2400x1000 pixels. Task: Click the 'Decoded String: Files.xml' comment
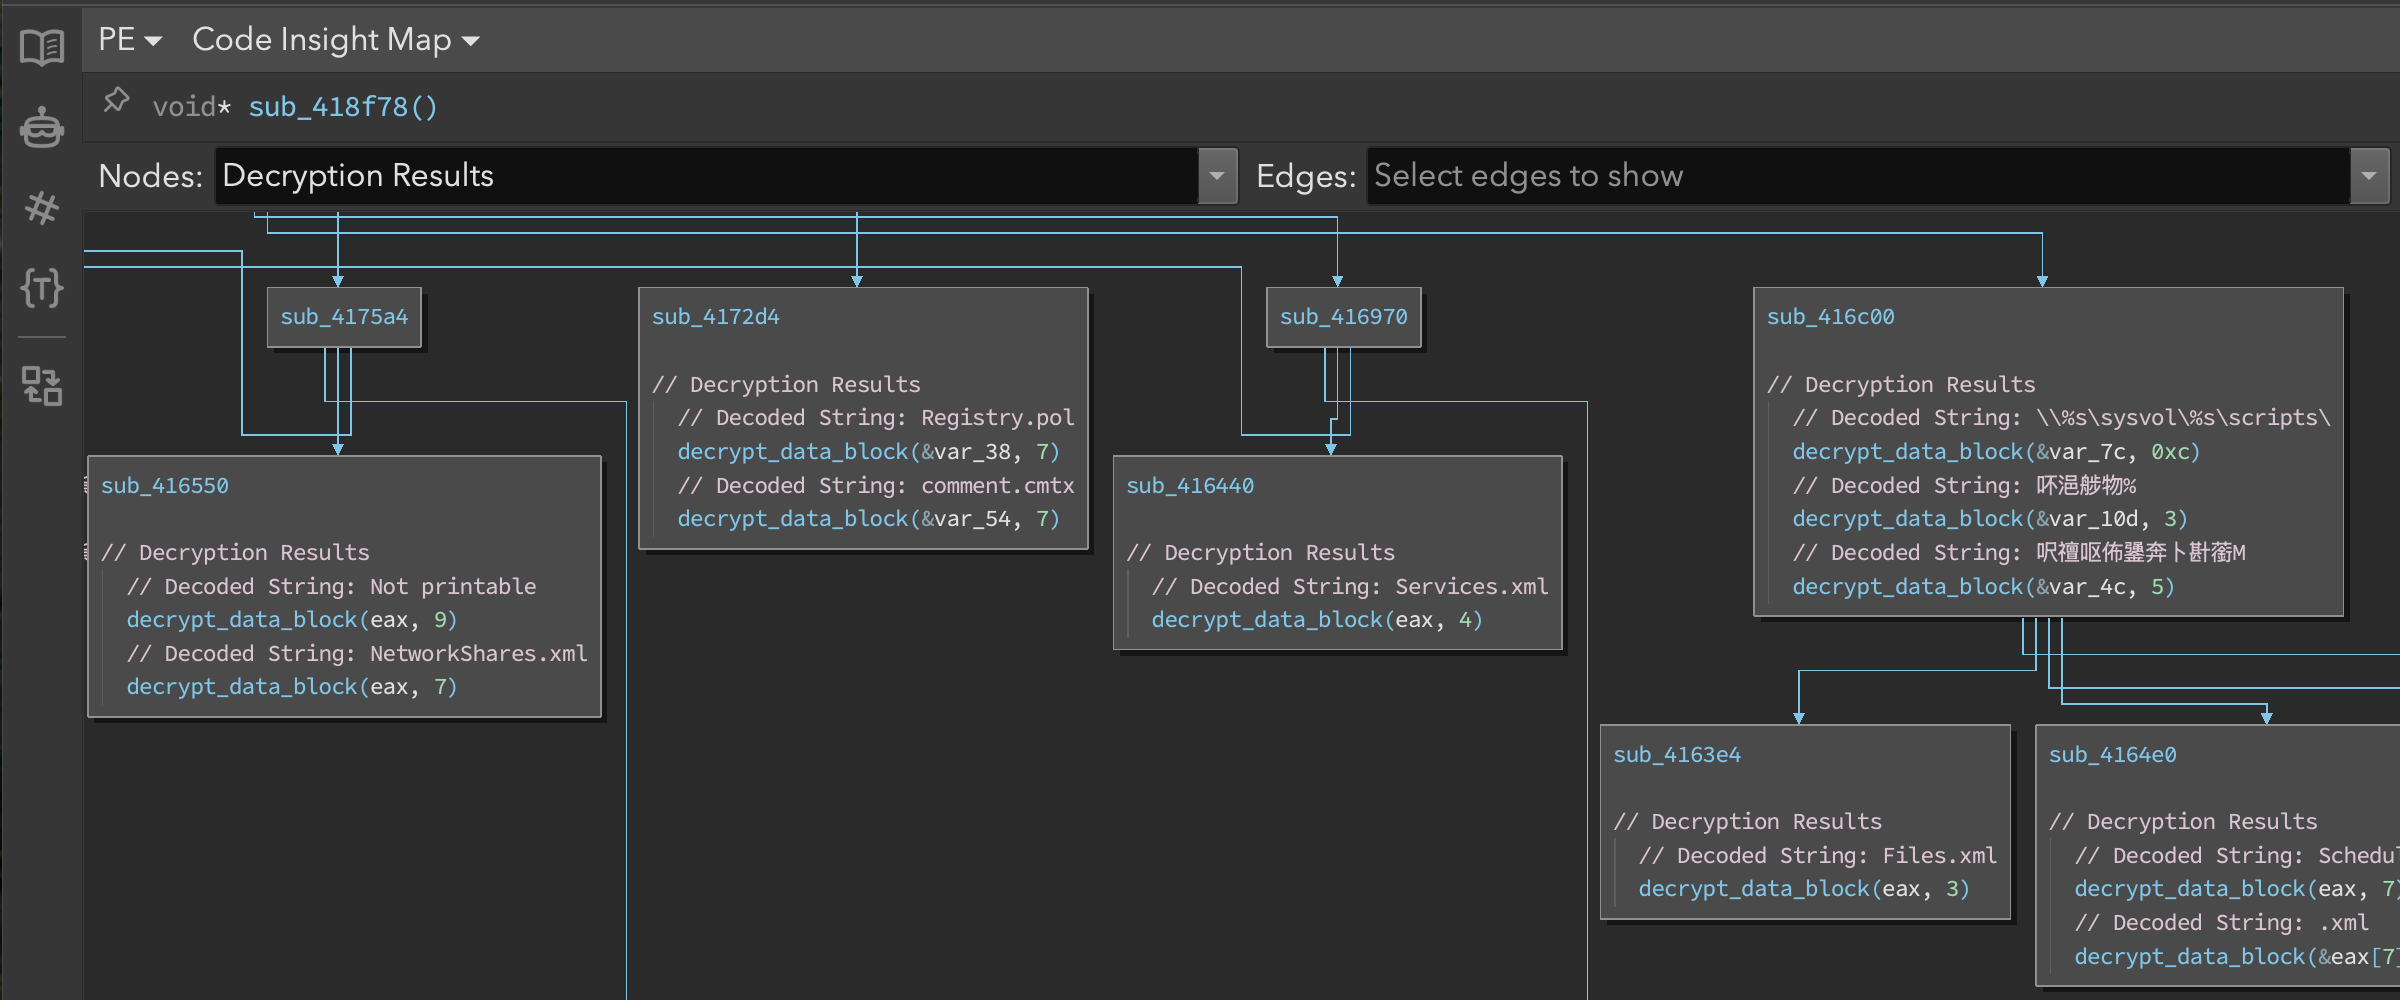(x=1817, y=856)
